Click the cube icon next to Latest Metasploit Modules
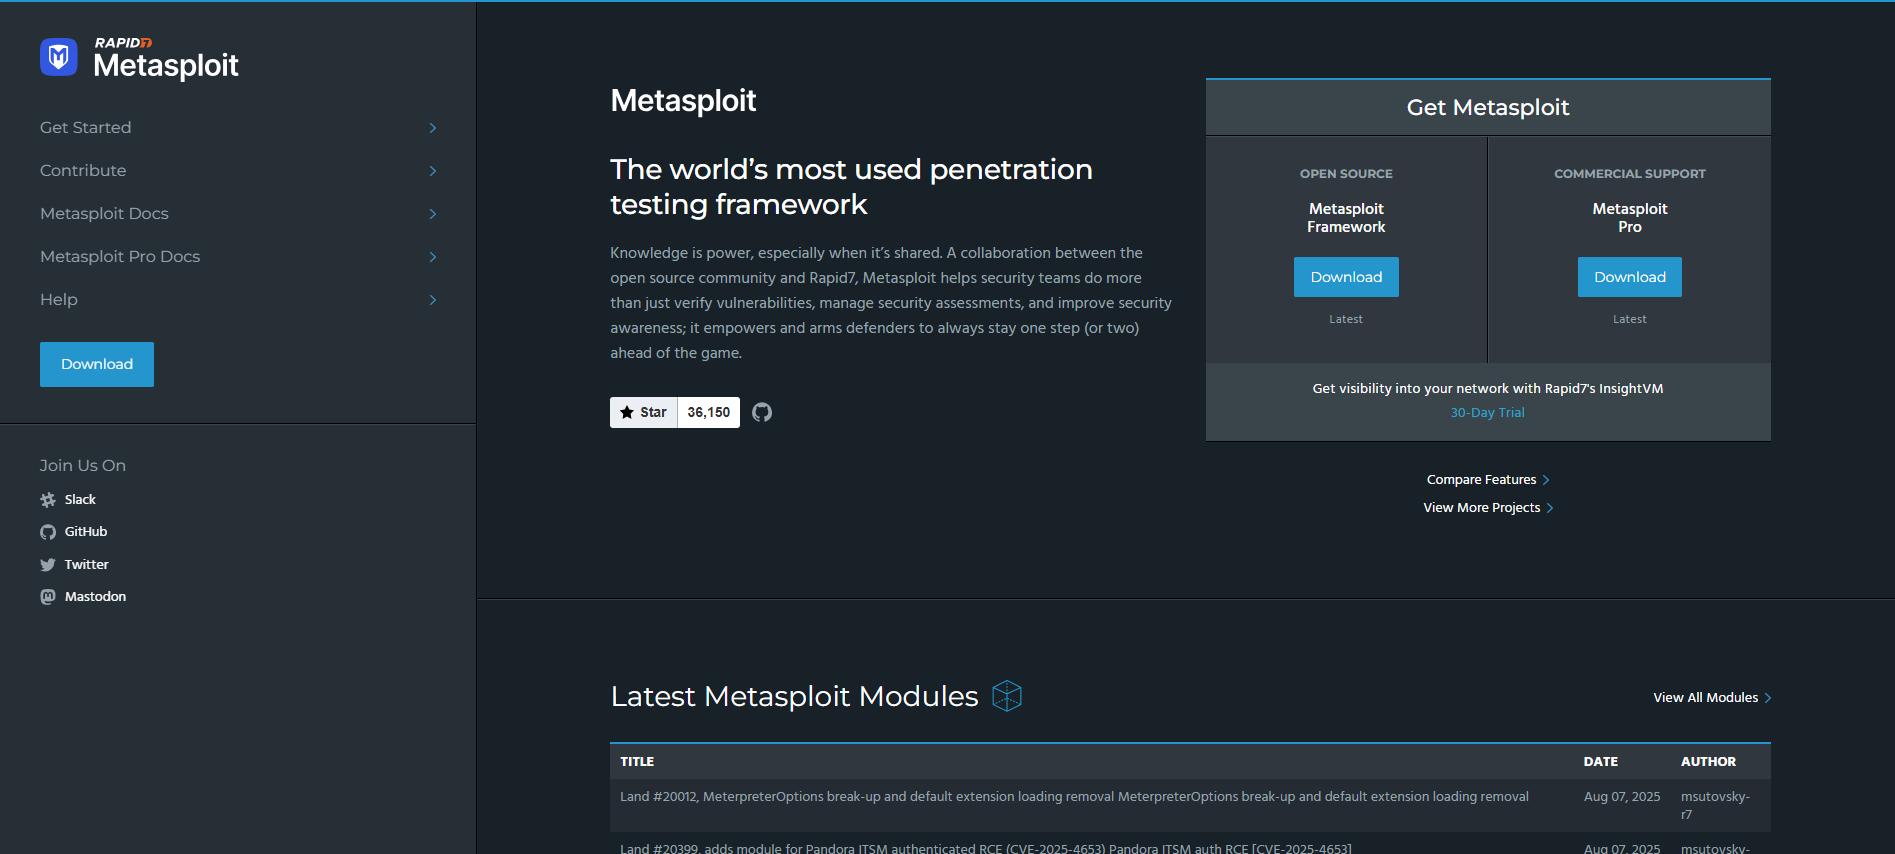 click(1007, 696)
